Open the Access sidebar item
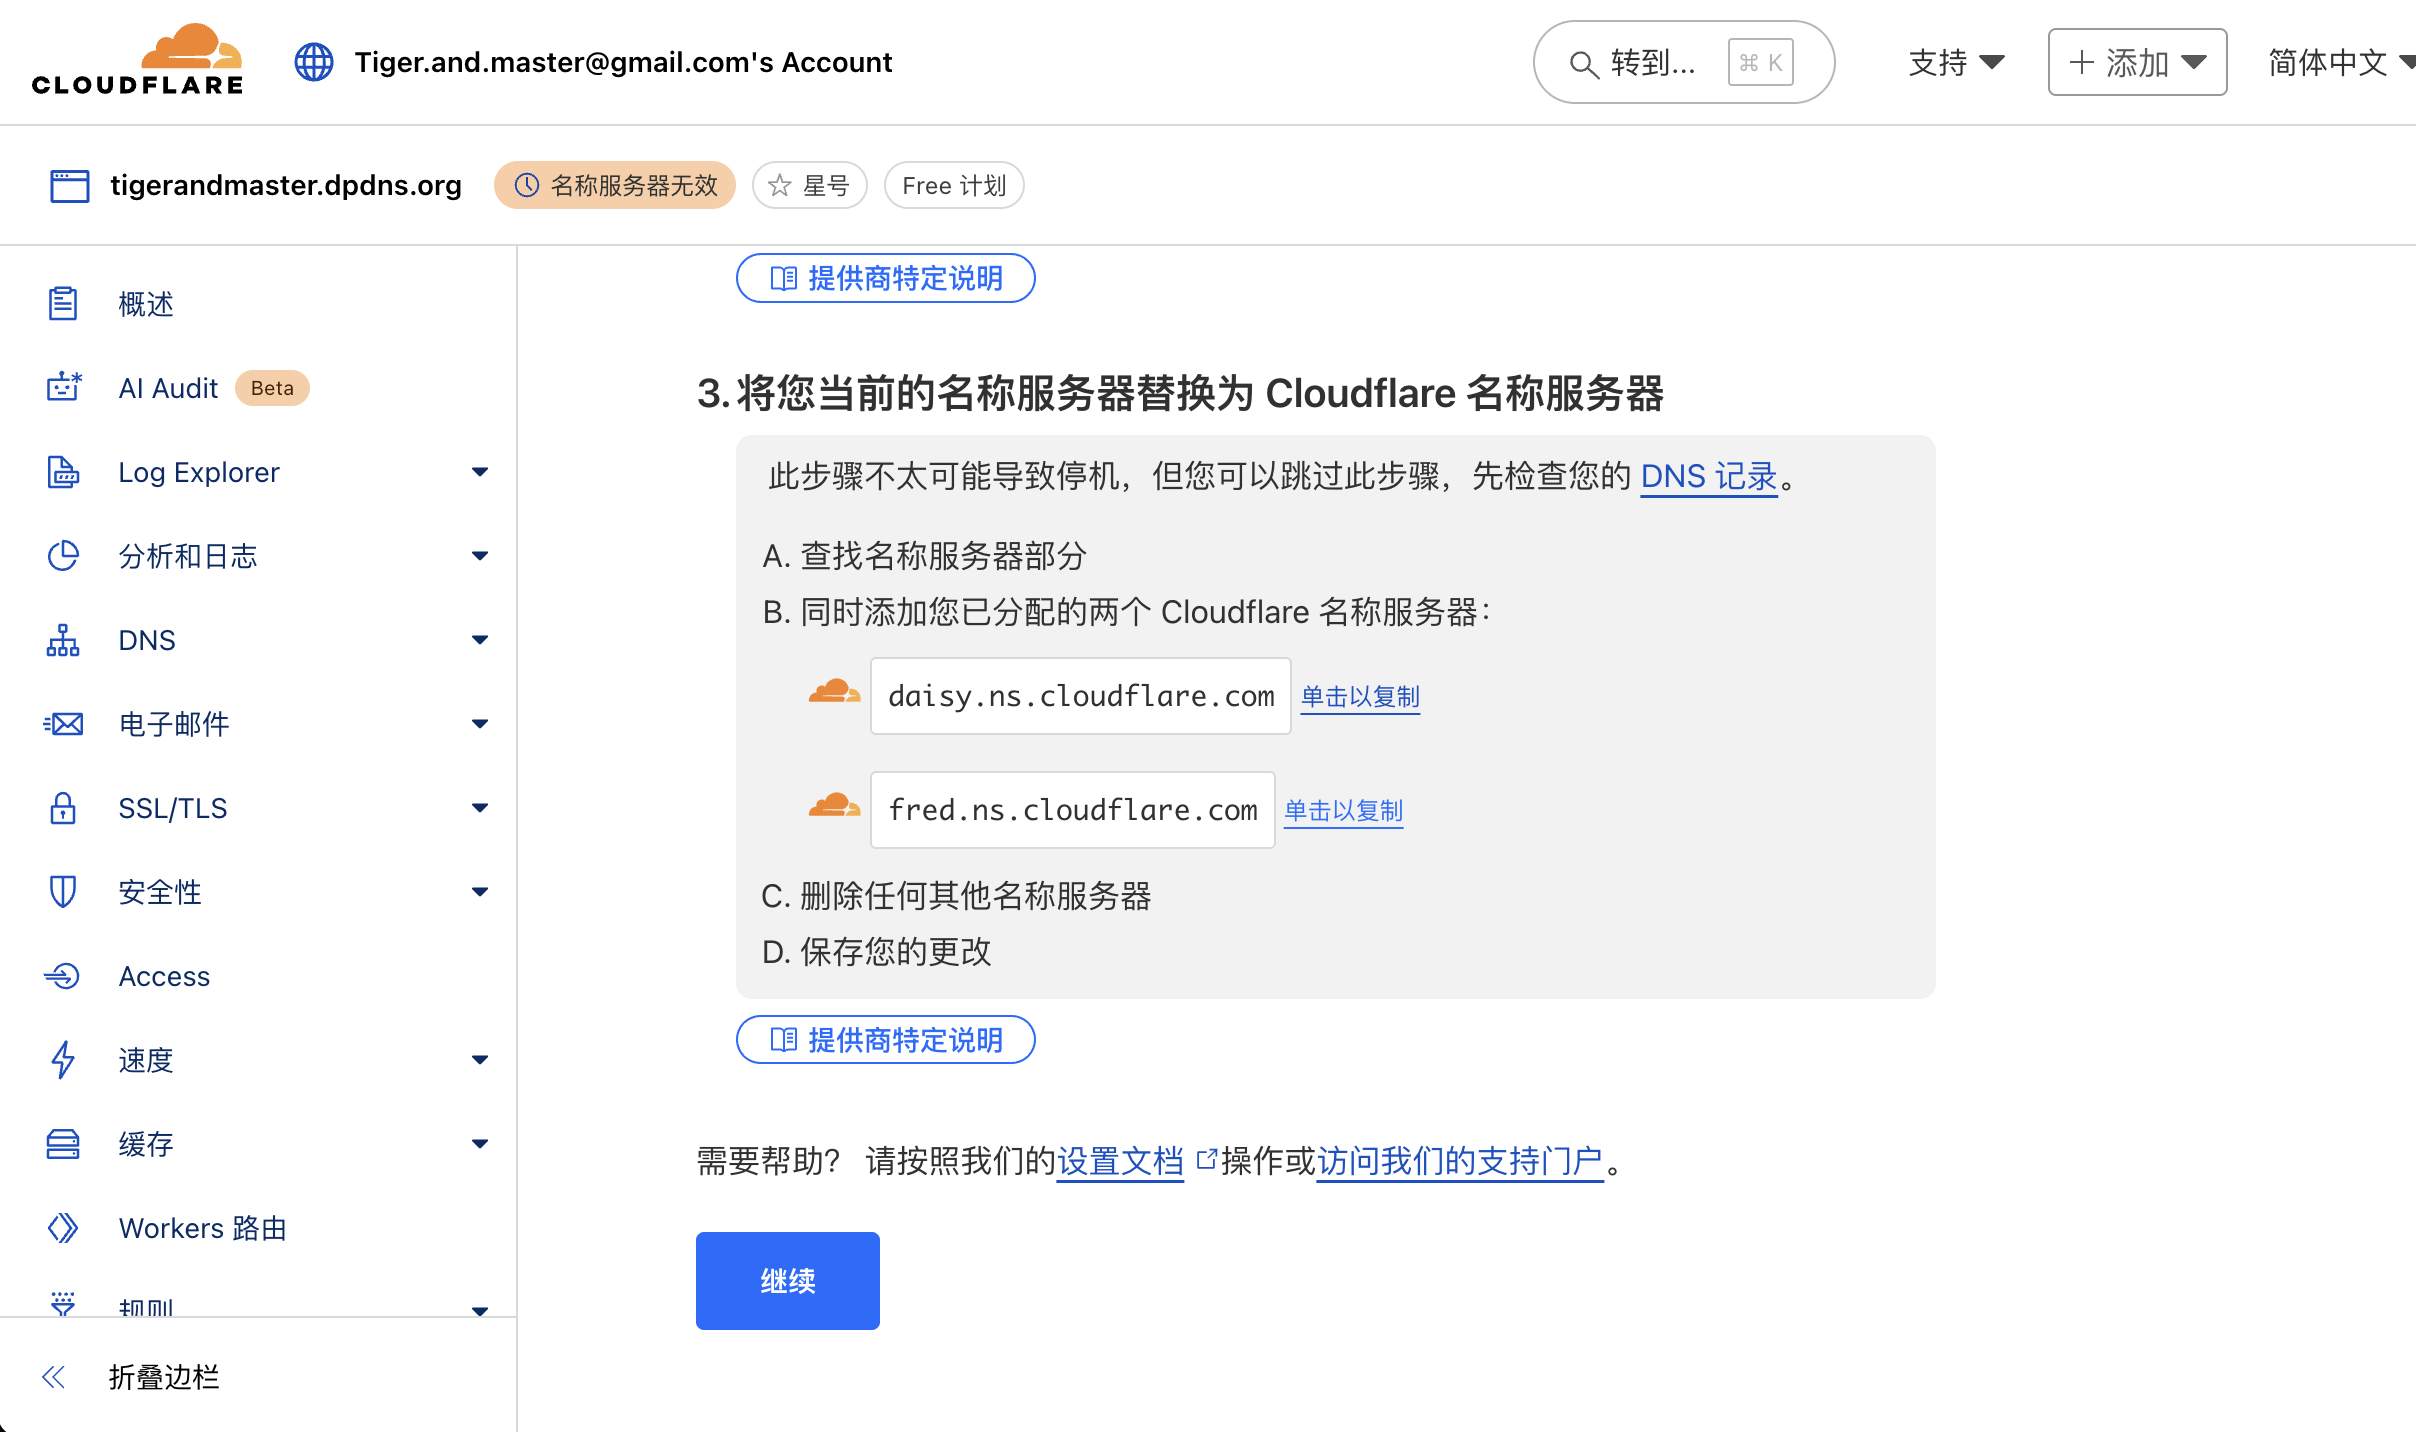Image resolution: width=2416 pixels, height=1432 pixels. tap(164, 975)
